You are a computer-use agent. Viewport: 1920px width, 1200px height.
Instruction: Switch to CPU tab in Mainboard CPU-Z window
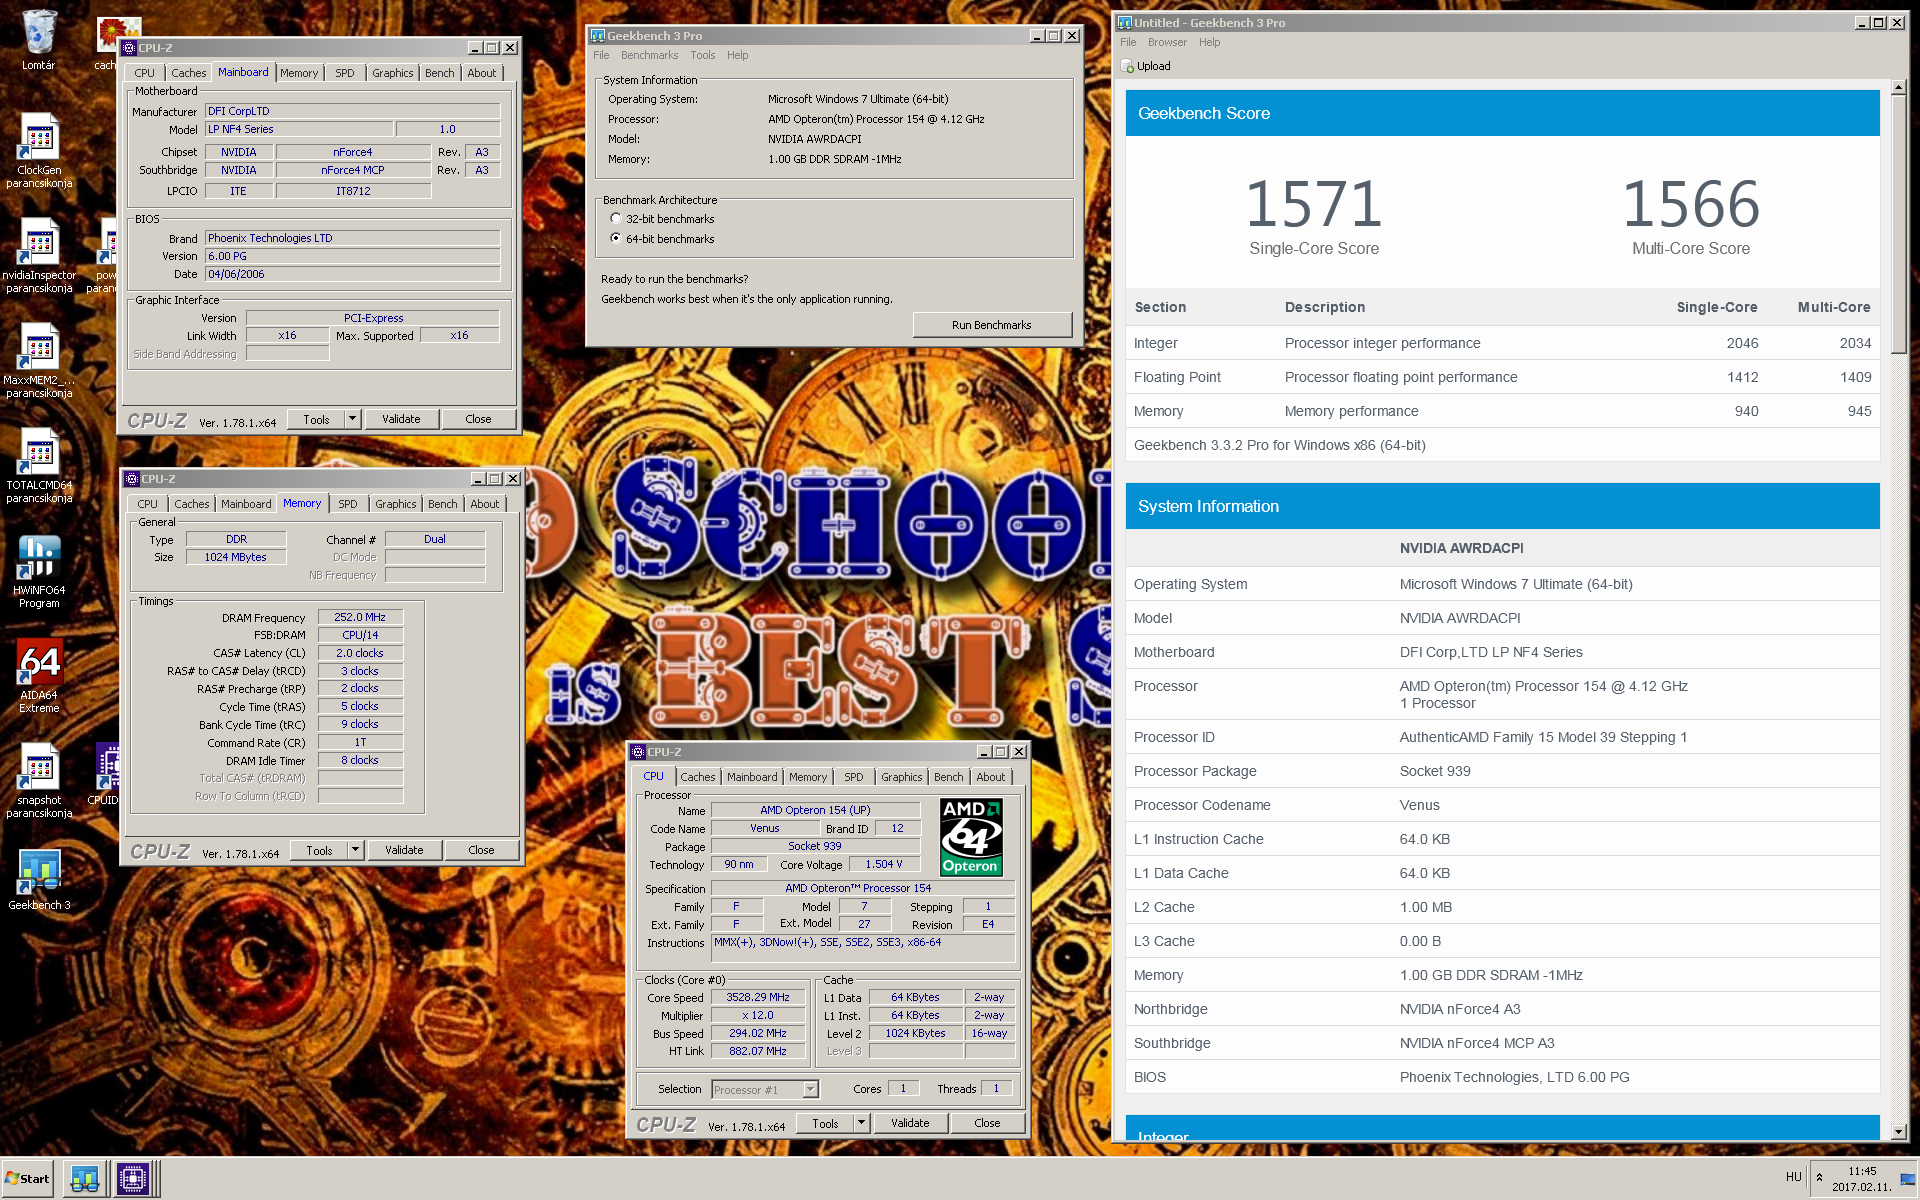point(144,73)
